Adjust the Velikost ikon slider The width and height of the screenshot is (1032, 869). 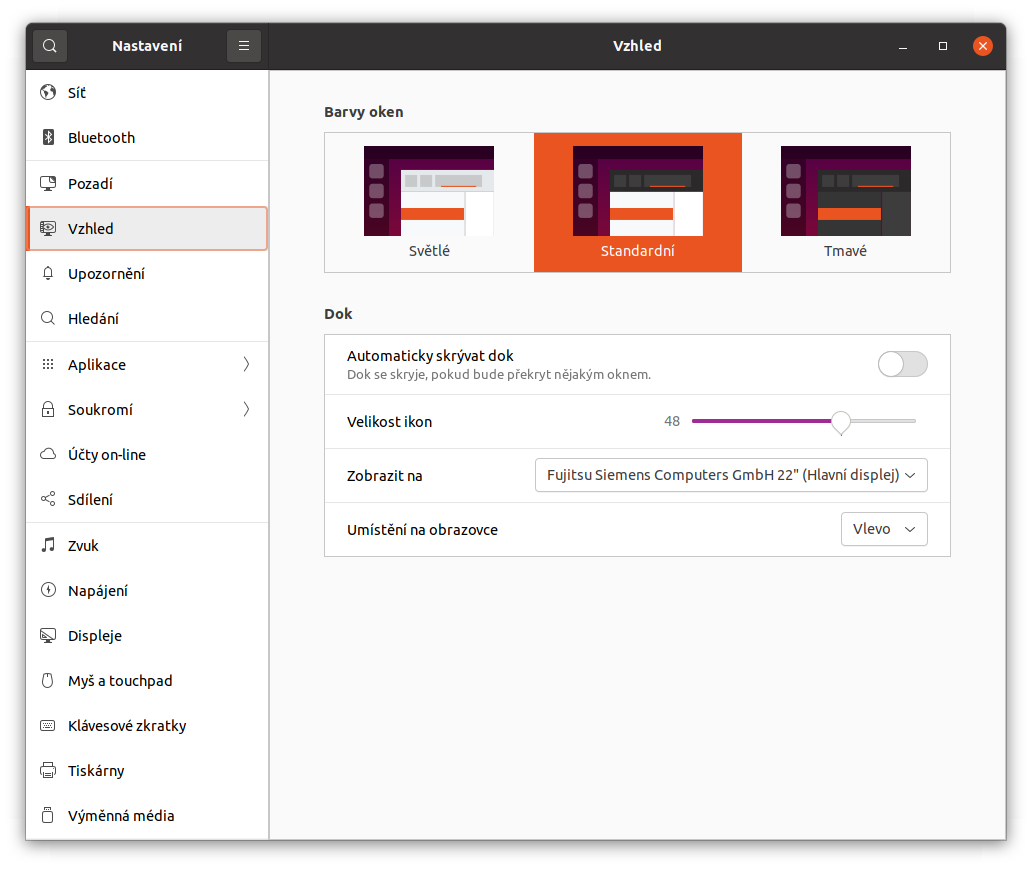pyautogui.click(x=840, y=423)
